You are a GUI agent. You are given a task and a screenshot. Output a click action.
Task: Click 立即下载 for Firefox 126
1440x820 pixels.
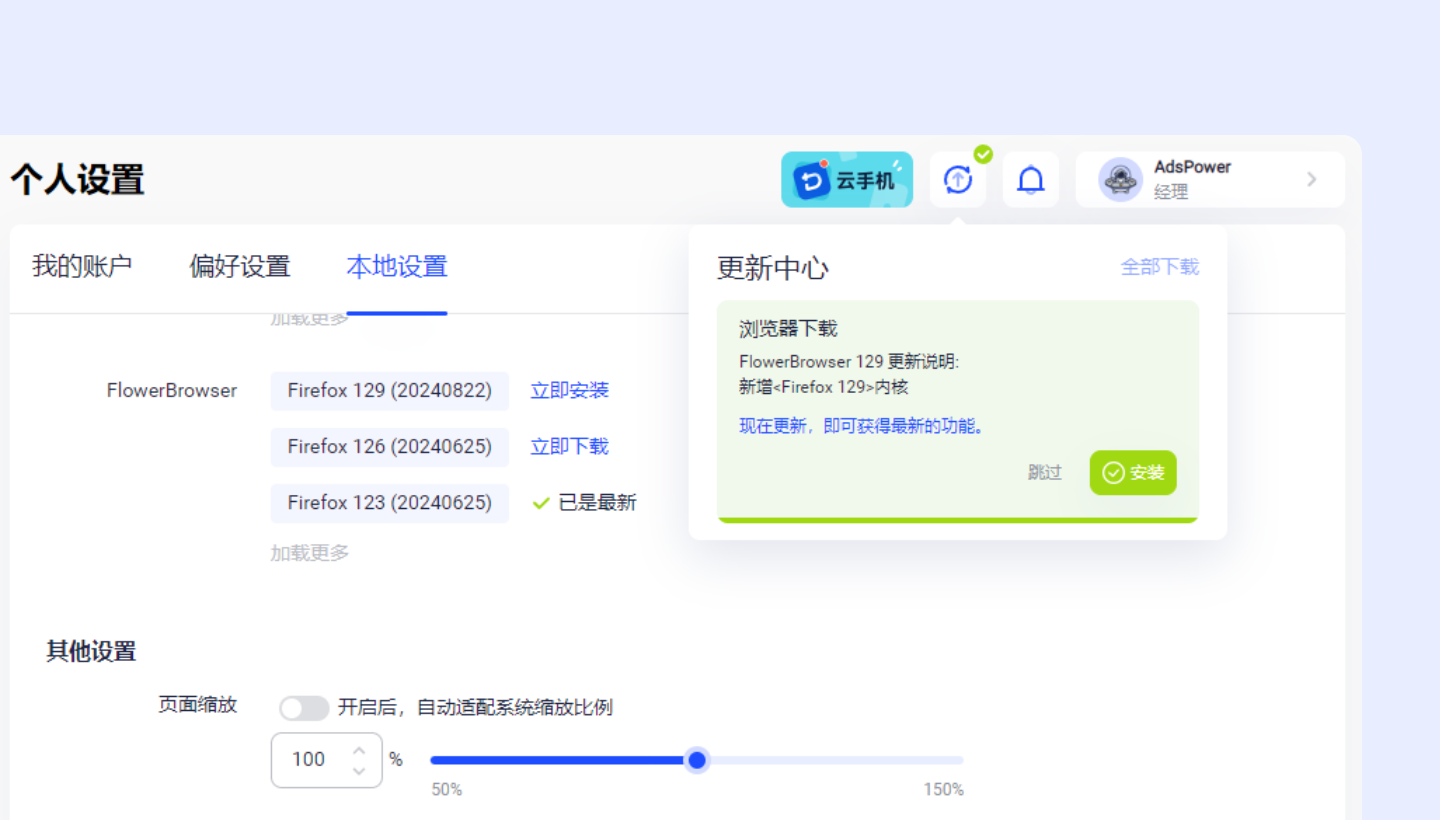(x=570, y=447)
